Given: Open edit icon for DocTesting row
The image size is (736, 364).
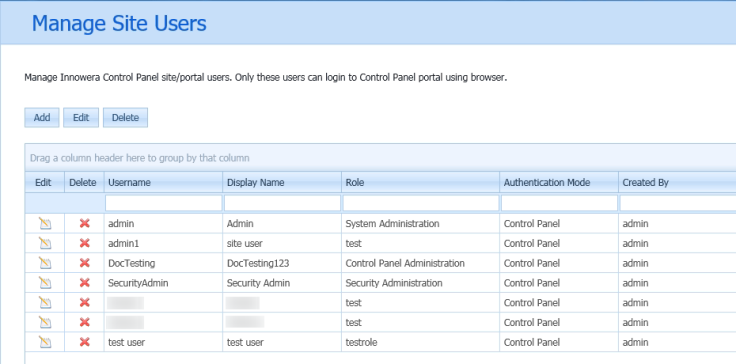Looking at the screenshot, I should [x=45, y=263].
